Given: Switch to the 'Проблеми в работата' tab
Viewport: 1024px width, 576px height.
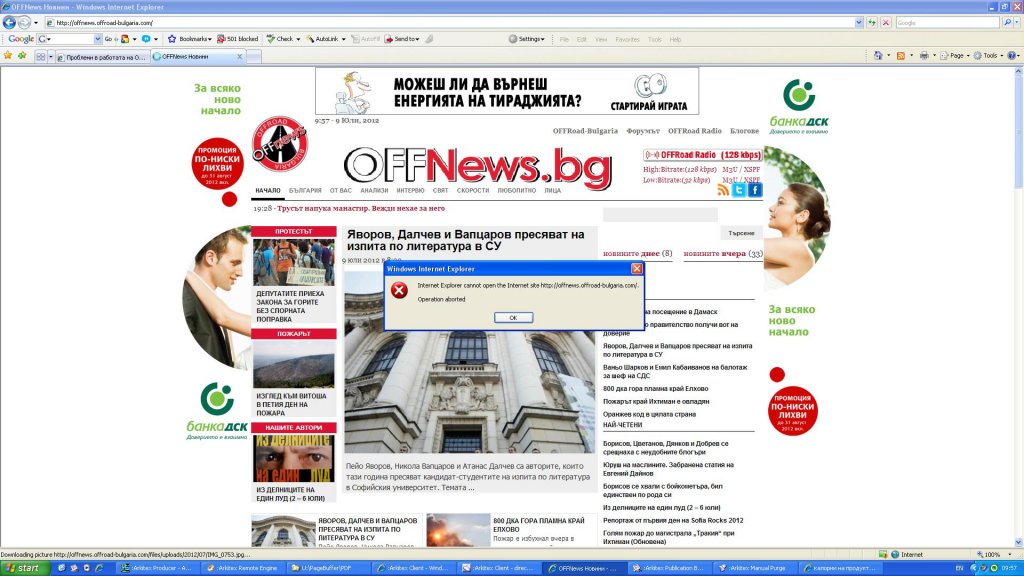Looking at the screenshot, I should pos(102,57).
